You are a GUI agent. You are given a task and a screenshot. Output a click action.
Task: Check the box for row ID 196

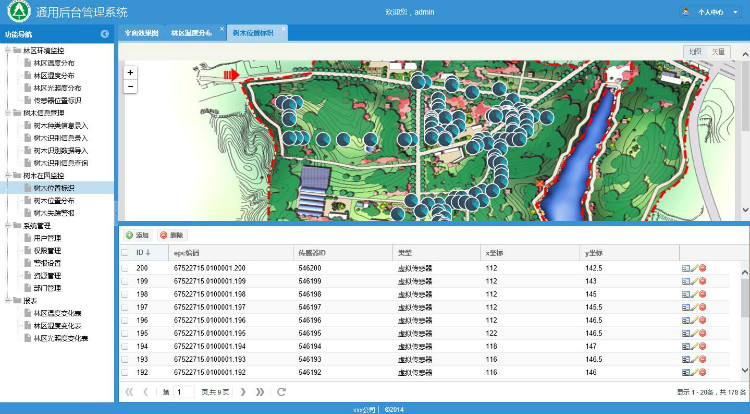(x=125, y=320)
